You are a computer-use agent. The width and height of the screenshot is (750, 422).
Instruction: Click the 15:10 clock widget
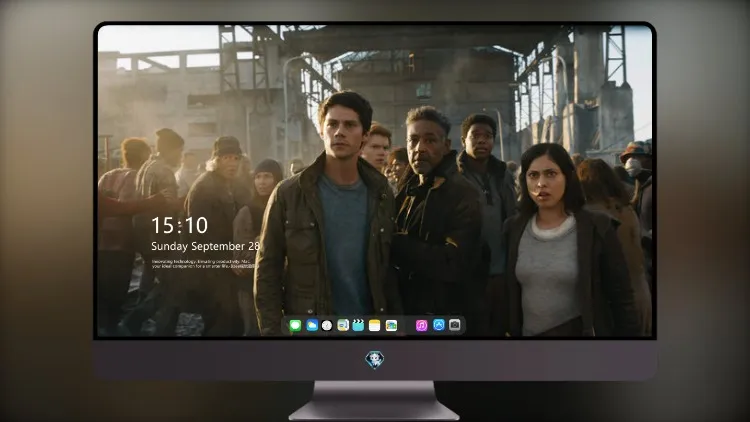coord(179,225)
